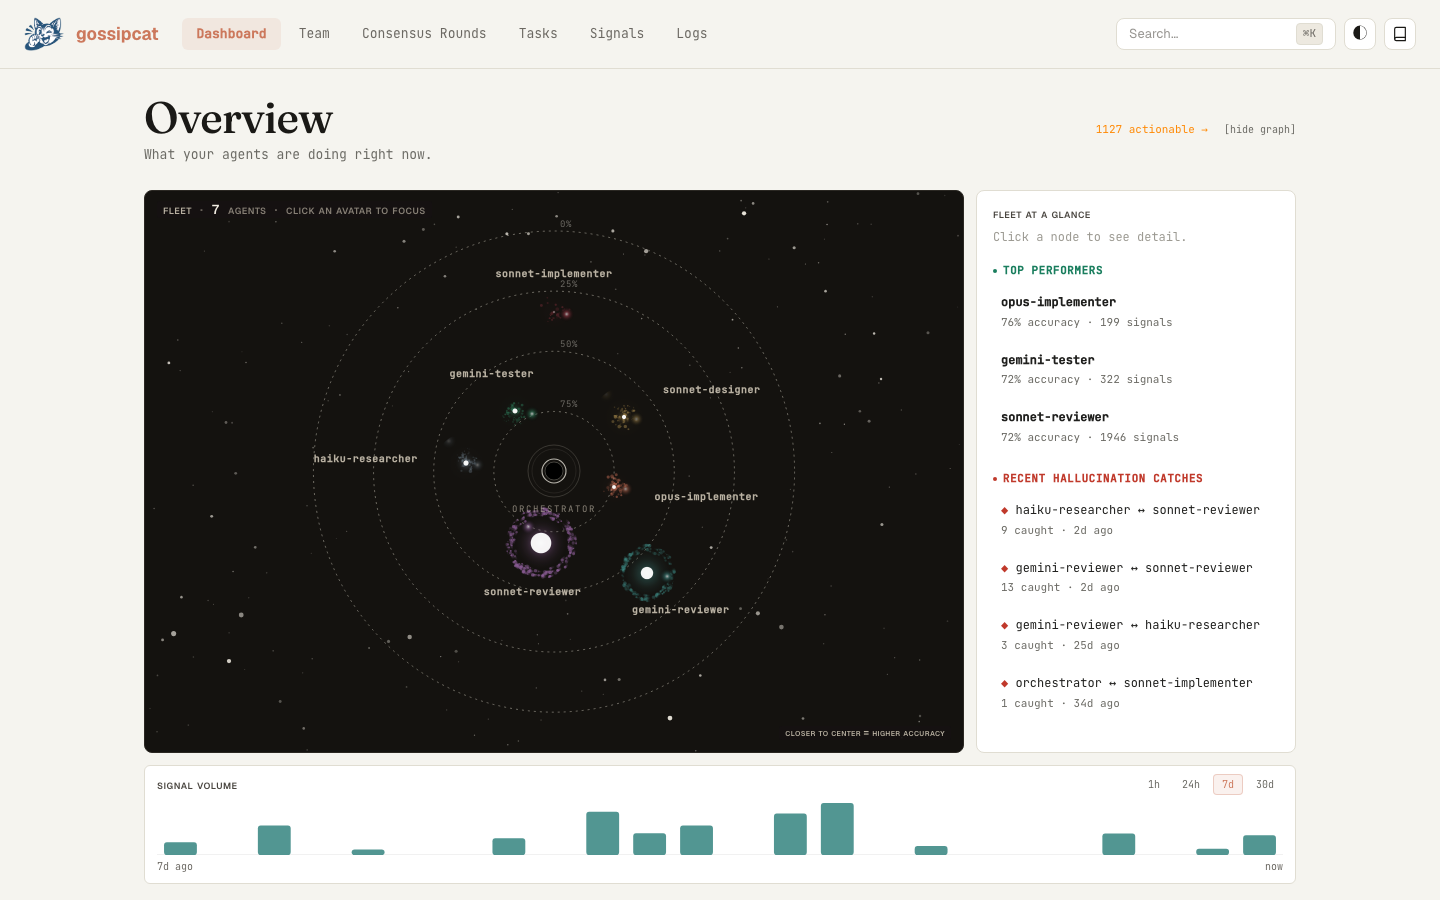The height and width of the screenshot is (900, 1440).
Task: Click the '76% accuracy · 199 signals' text
Action: pyautogui.click(x=1086, y=323)
